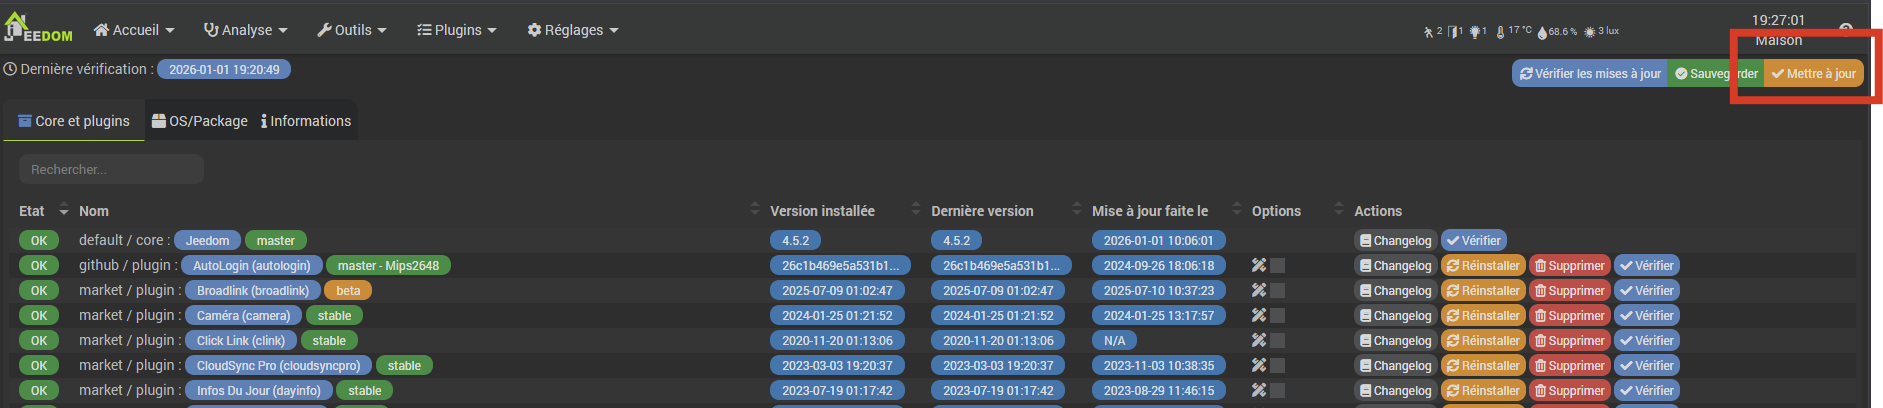Click Réinstaller for the Infos Du Jour plugin
The width and height of the screenshot is (1883, 408).
click(x=1483, y=391)
